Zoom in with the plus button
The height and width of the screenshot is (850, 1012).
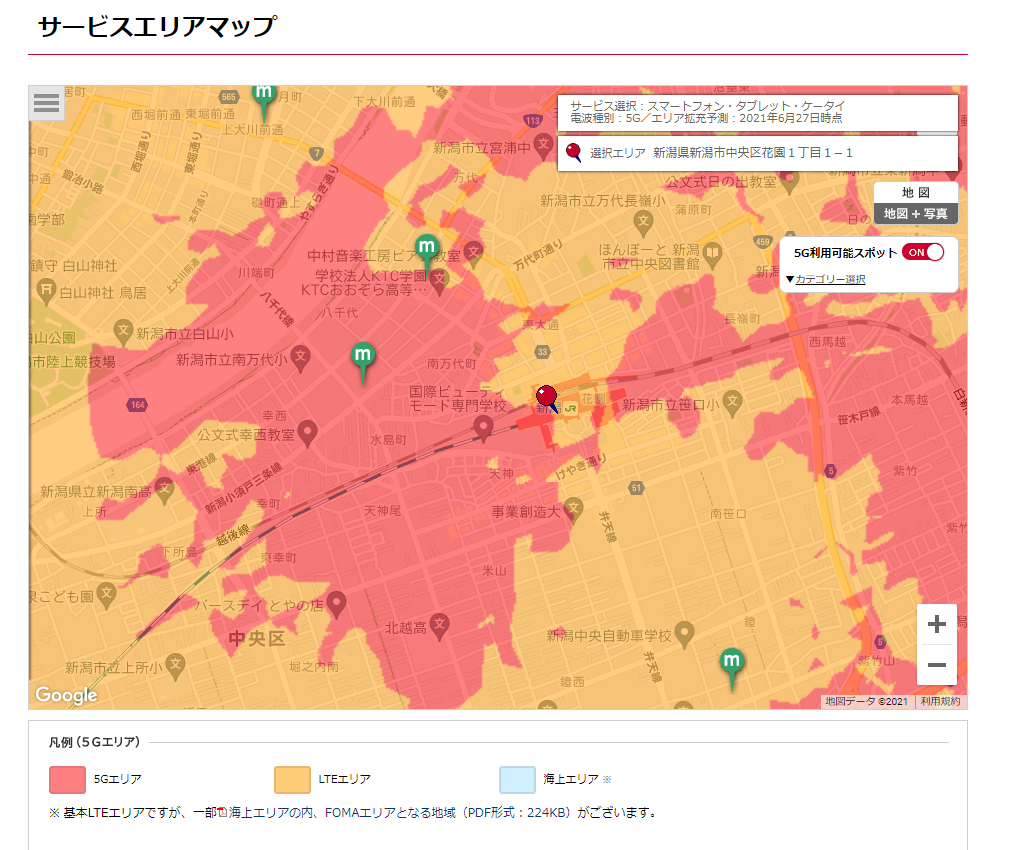(x=936, y=624)
